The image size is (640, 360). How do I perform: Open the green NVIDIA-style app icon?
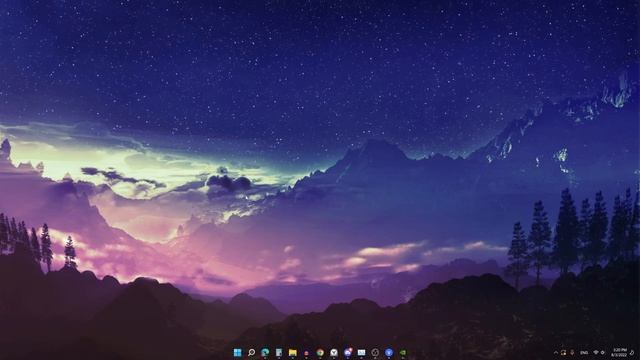click(x=403, y=353)
